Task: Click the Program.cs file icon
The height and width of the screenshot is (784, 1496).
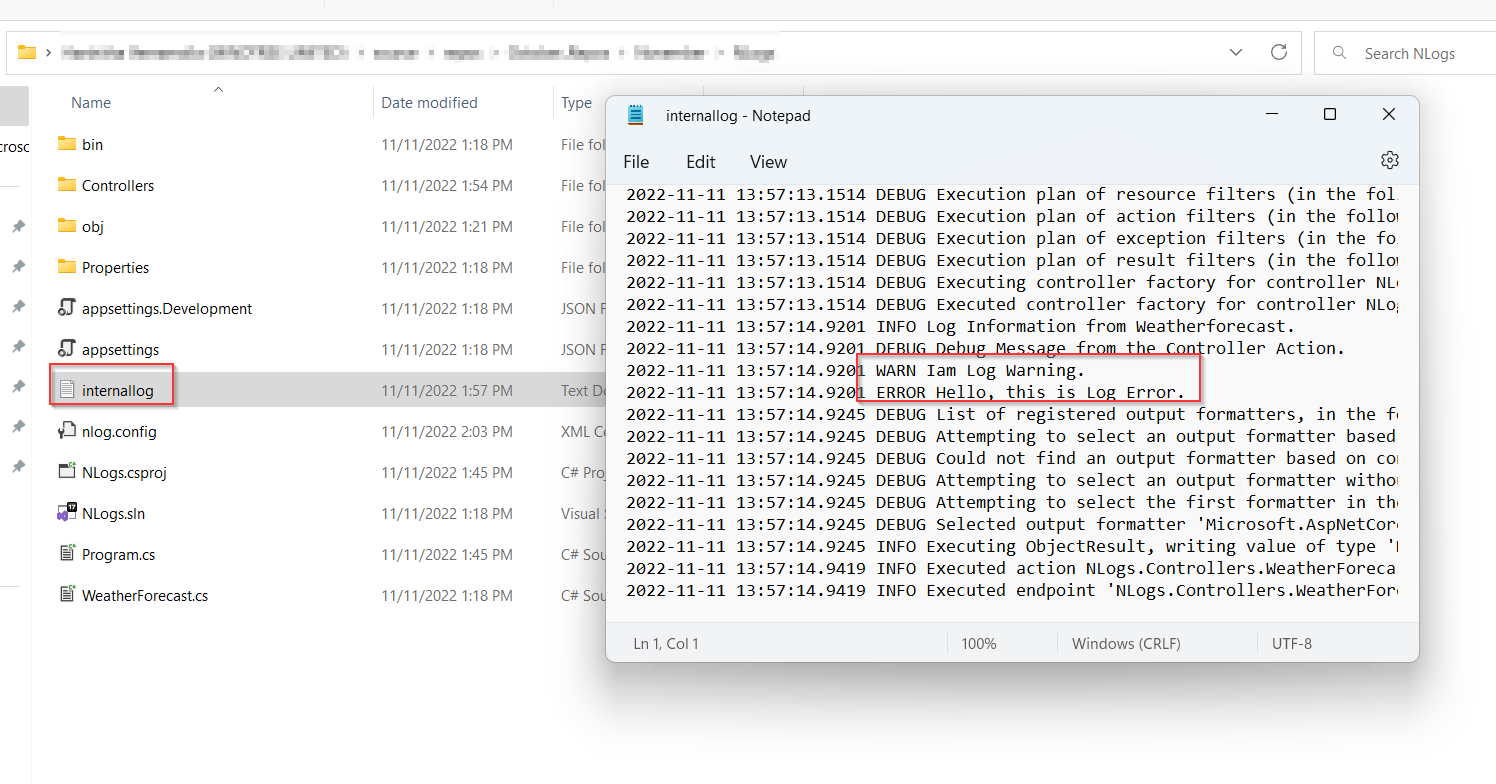Action: point(67,554)
